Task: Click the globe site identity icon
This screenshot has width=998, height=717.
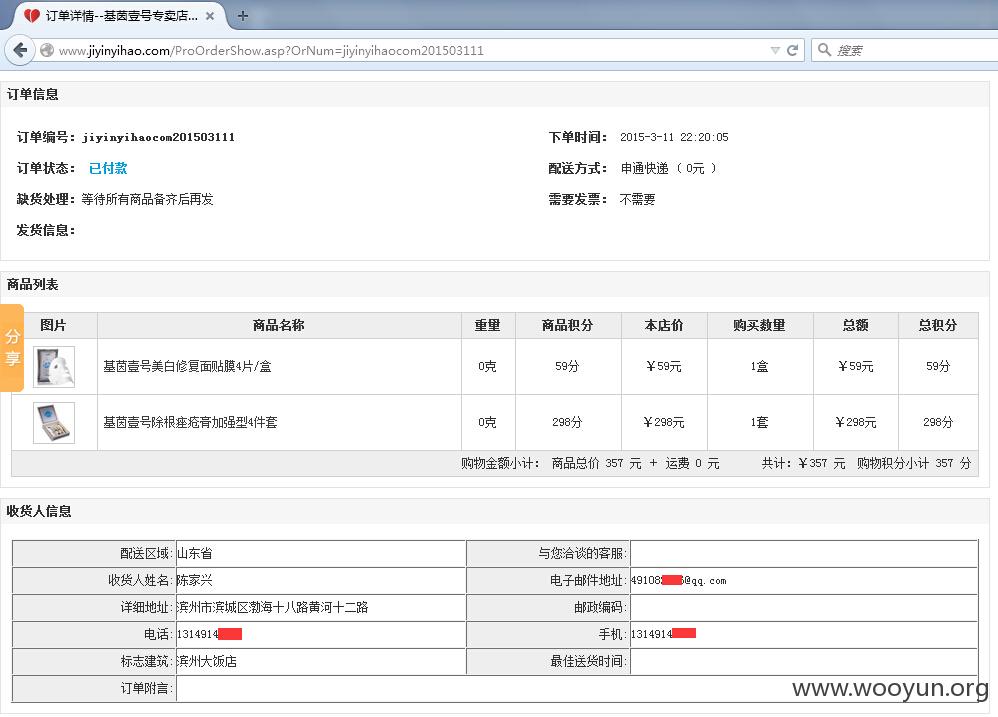Action: [x=46, y=50]
